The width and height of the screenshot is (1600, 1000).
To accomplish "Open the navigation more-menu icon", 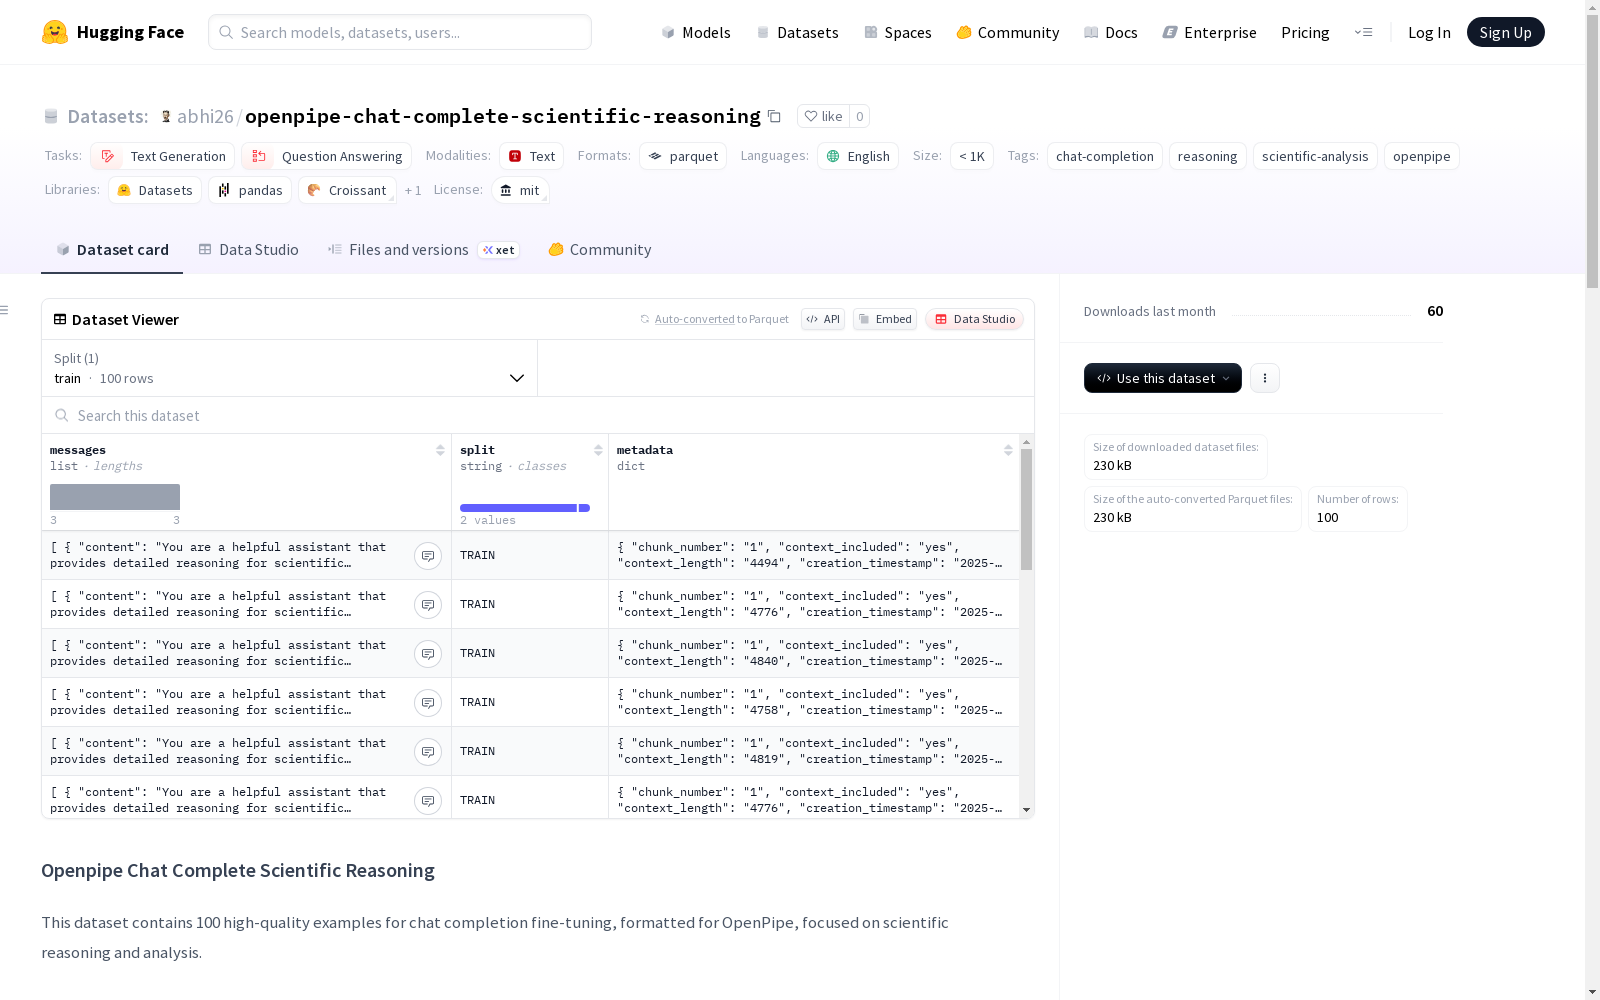I will [x=1363, y=32].
